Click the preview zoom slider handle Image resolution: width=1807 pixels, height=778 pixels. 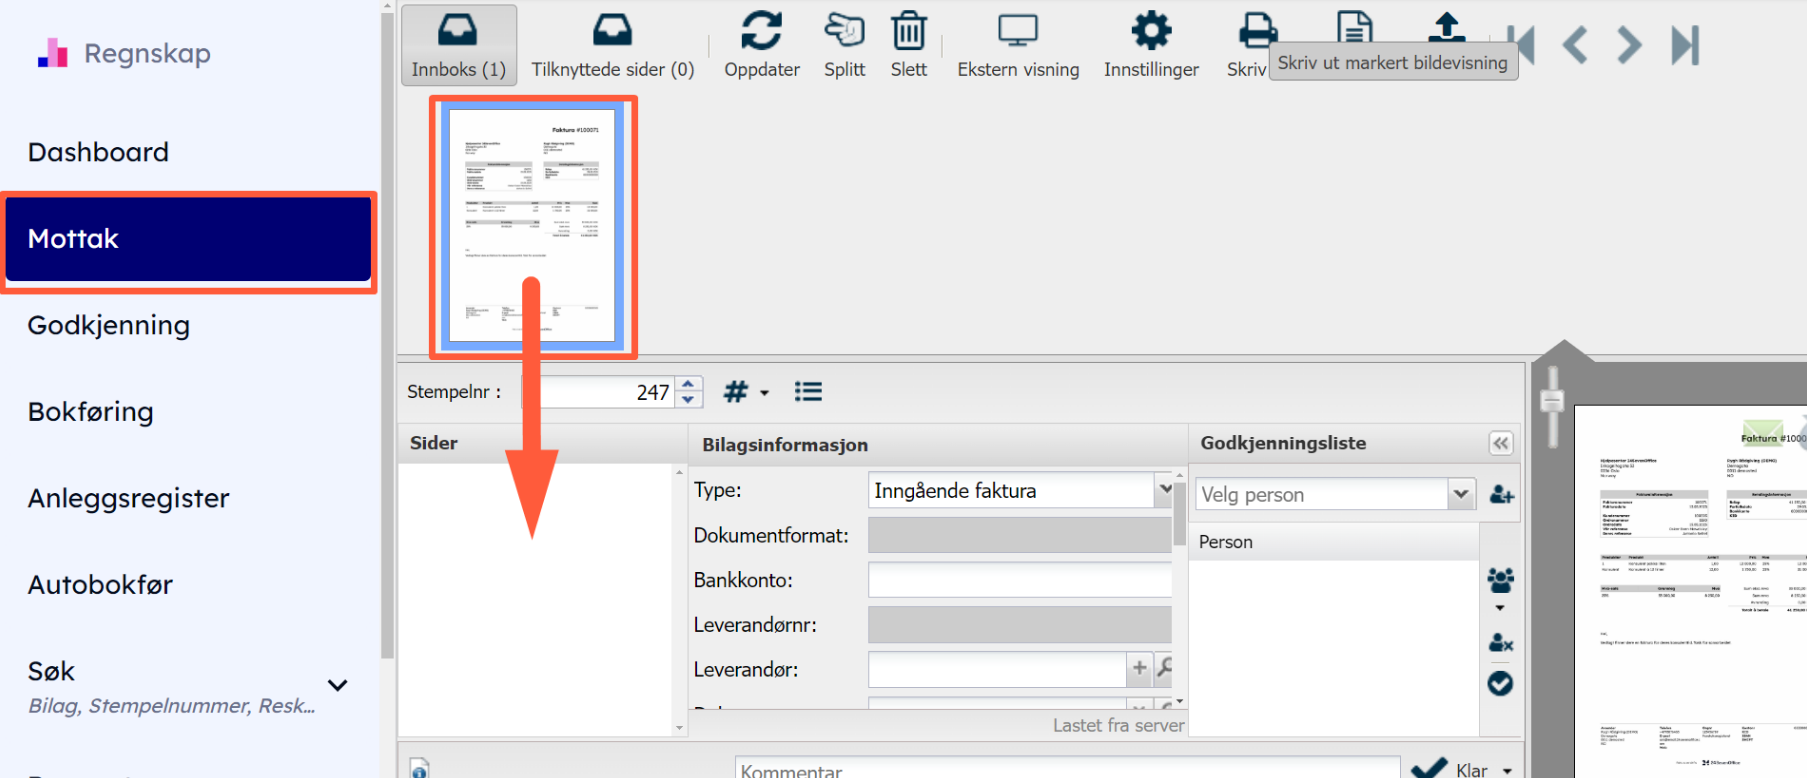click(1552, 402)
